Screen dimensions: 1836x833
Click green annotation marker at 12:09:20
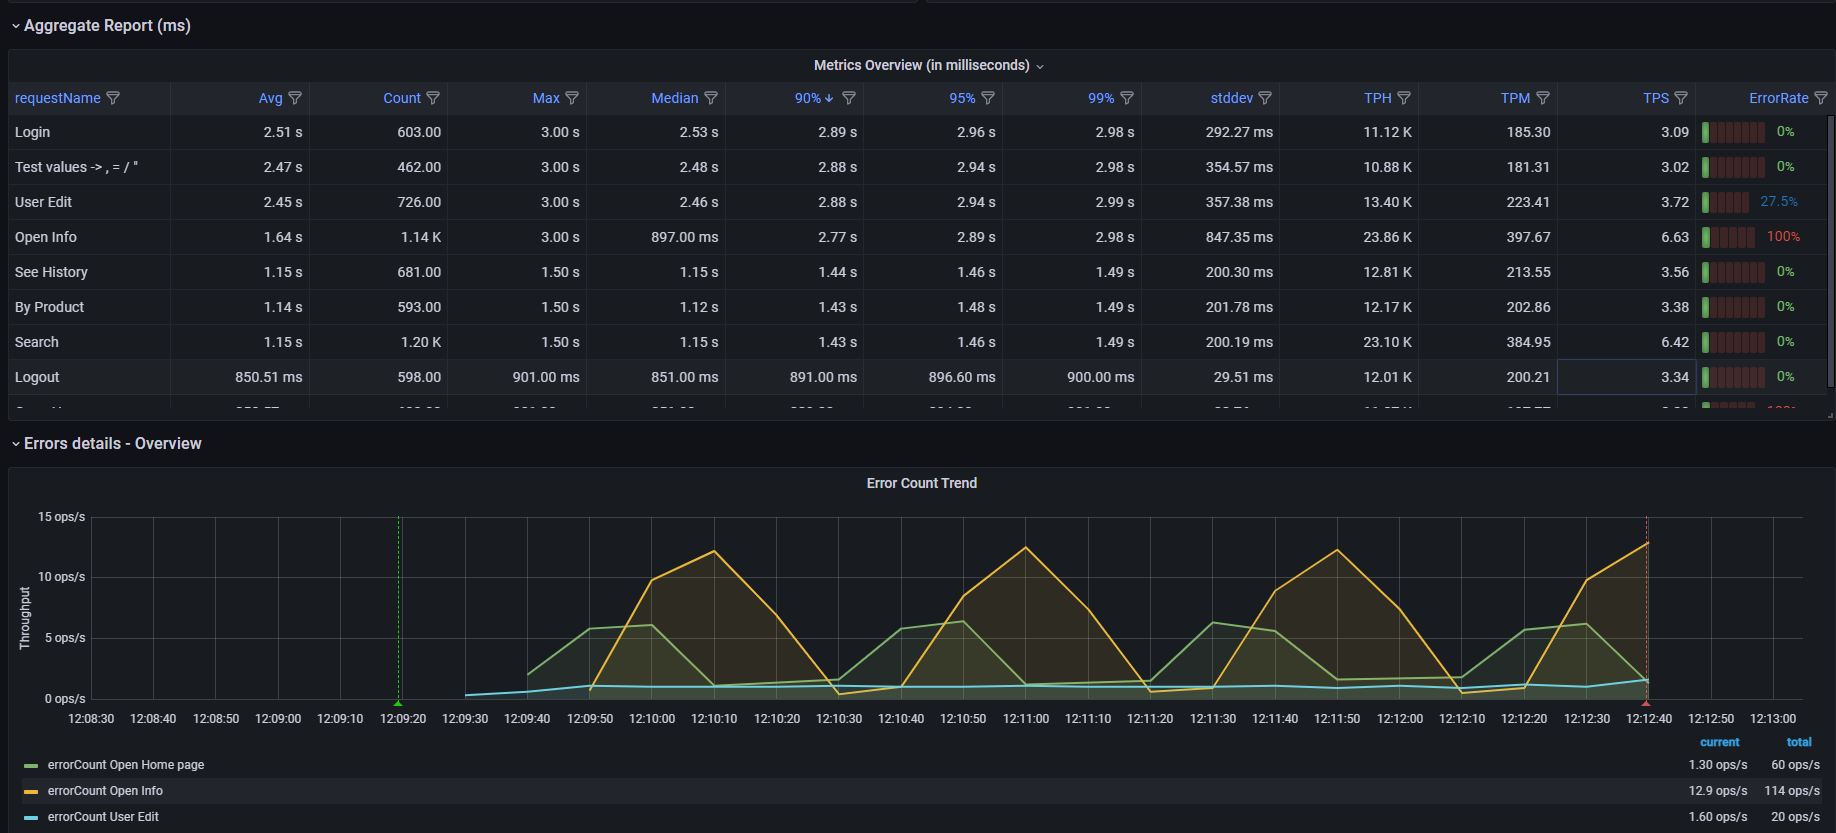tap(398, 703)
